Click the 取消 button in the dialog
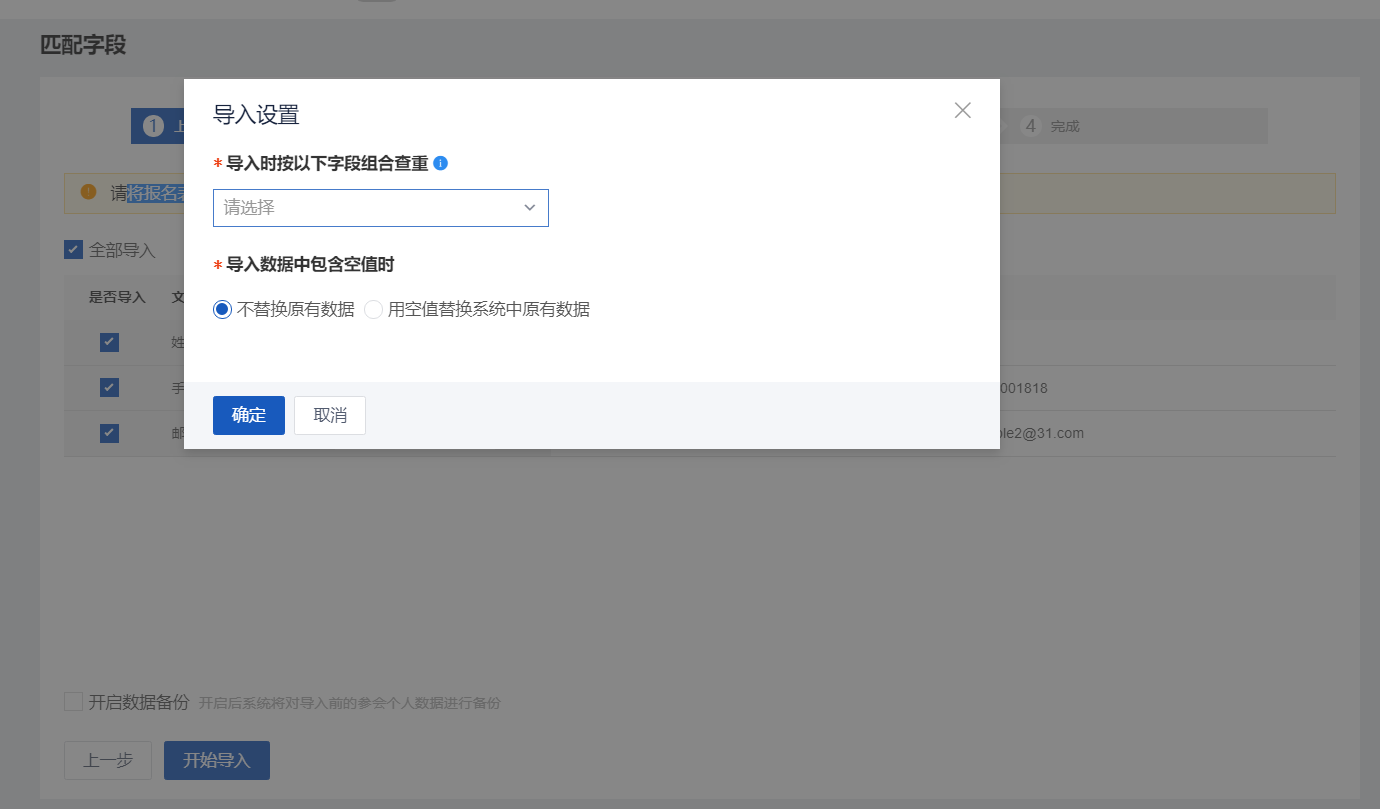Viewport: 1380px width, 809px height. tap(330, 415)
